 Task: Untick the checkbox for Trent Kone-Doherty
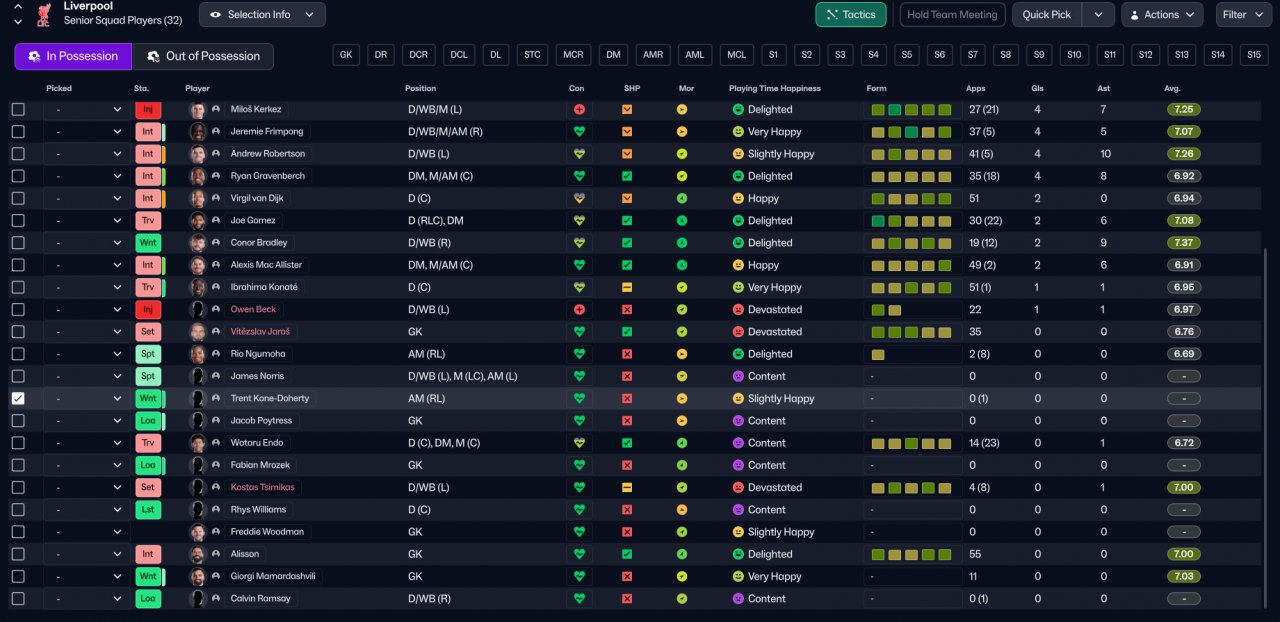[x=18, y=398]
